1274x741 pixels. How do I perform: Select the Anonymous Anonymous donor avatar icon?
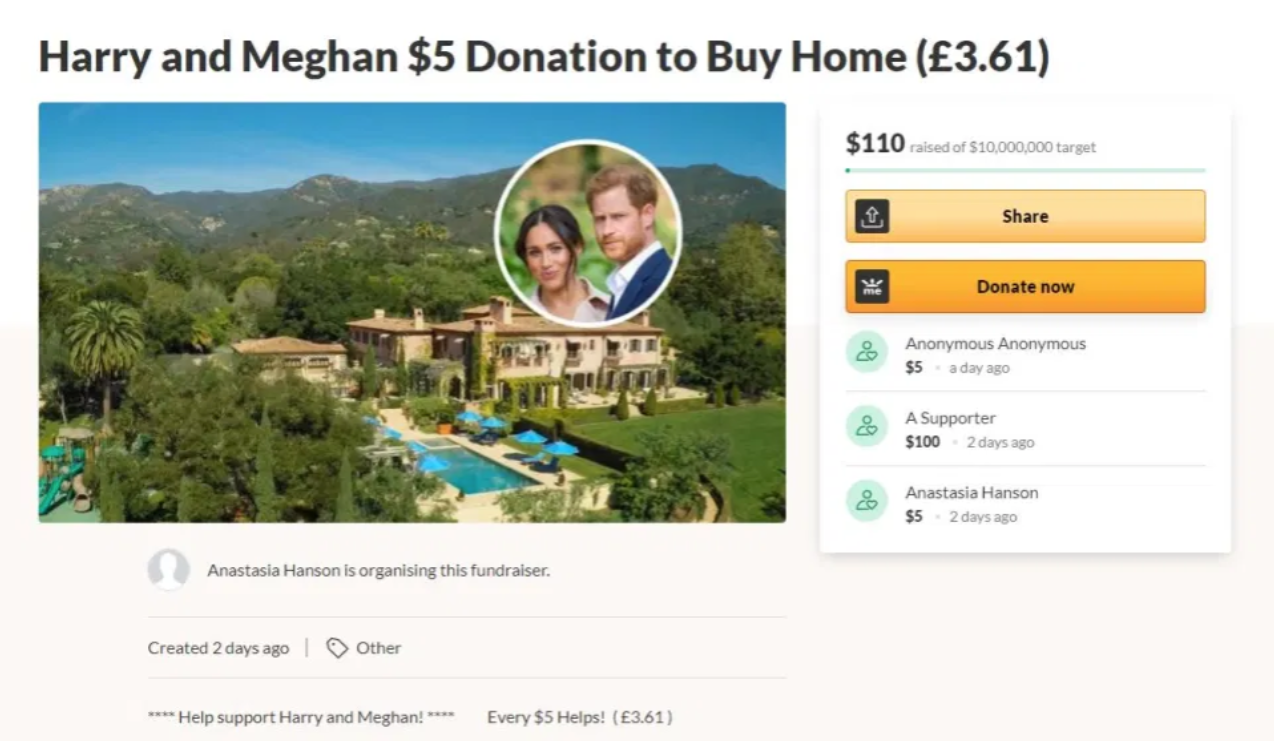pos(866,352)
